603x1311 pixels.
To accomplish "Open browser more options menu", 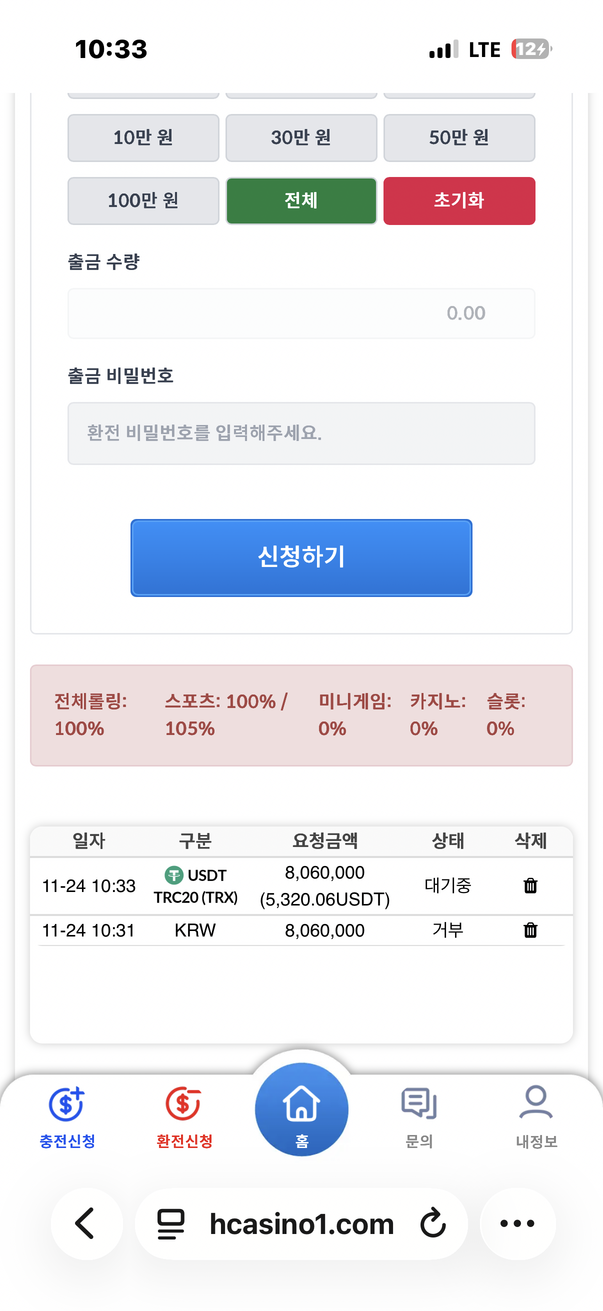I will coord(516,1223).
